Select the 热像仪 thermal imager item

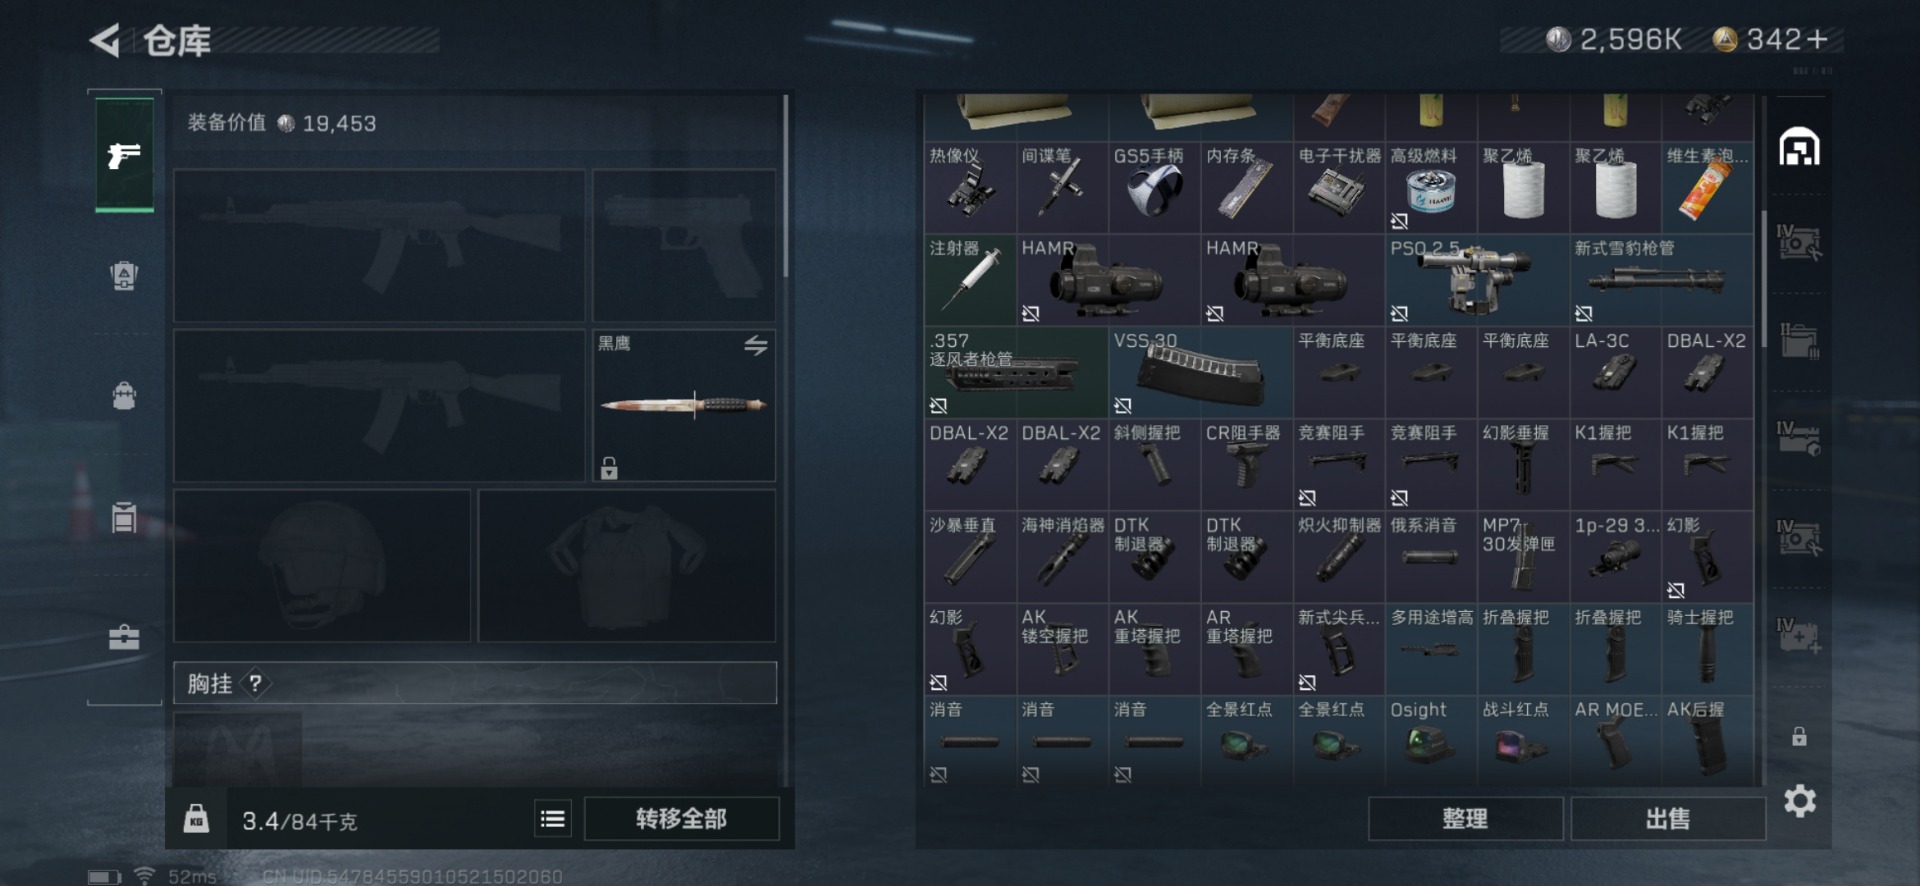coord(970,187)
